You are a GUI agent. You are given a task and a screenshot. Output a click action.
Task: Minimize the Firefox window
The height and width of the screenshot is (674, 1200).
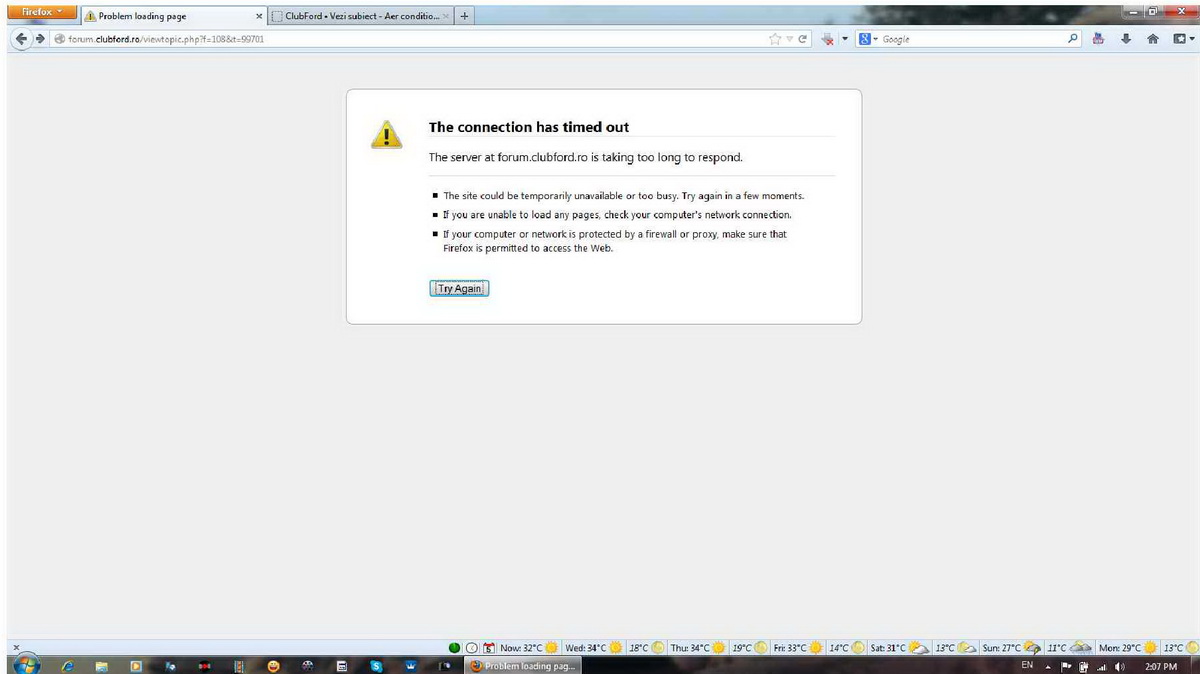(1133, 11)
